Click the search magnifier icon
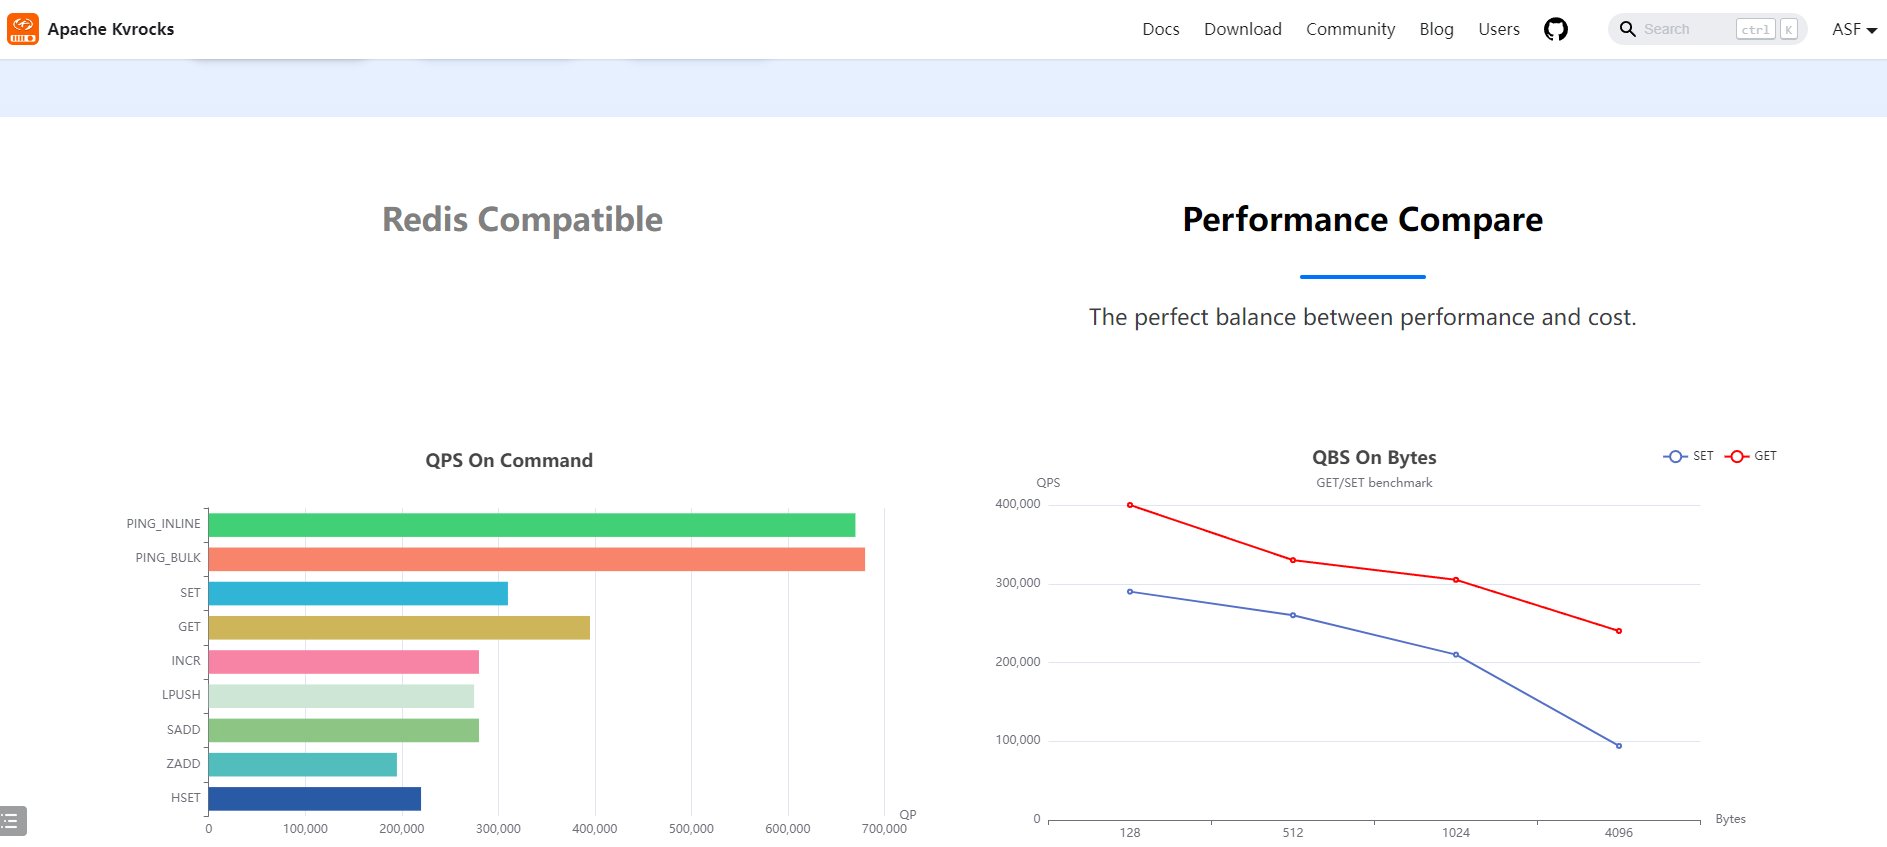 [1627, 29]
